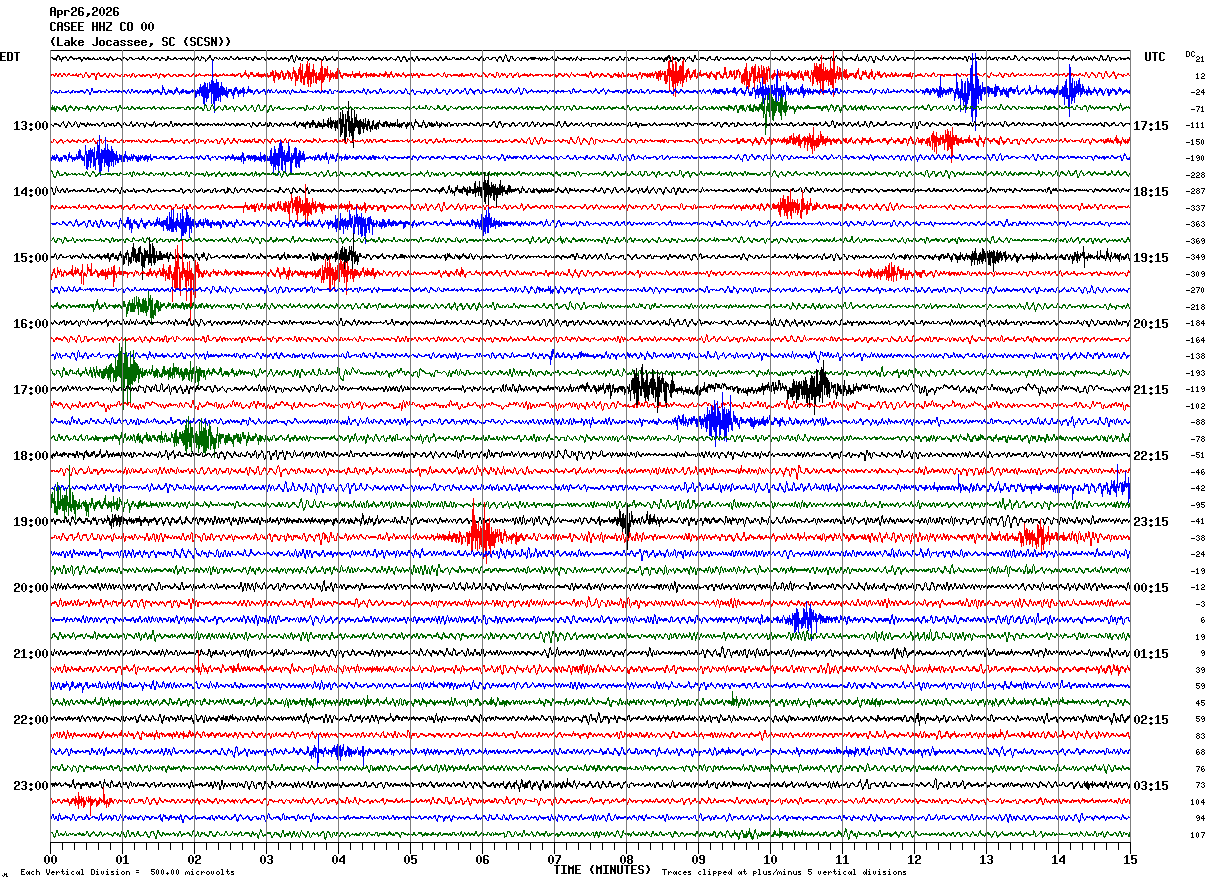Screen dimensions: 1210x886
Task: Click the minute "15" label on time axis
Action: coord(1130,859)
